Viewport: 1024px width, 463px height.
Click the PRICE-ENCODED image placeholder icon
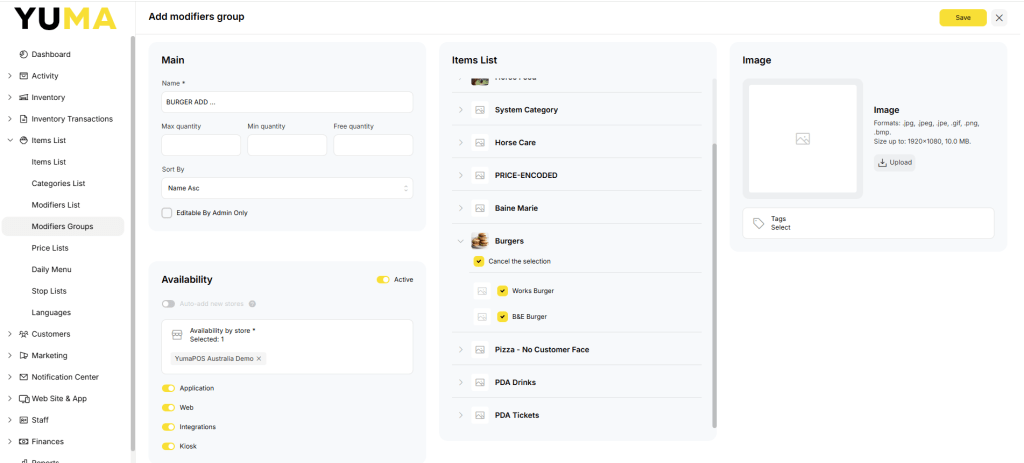480,175
